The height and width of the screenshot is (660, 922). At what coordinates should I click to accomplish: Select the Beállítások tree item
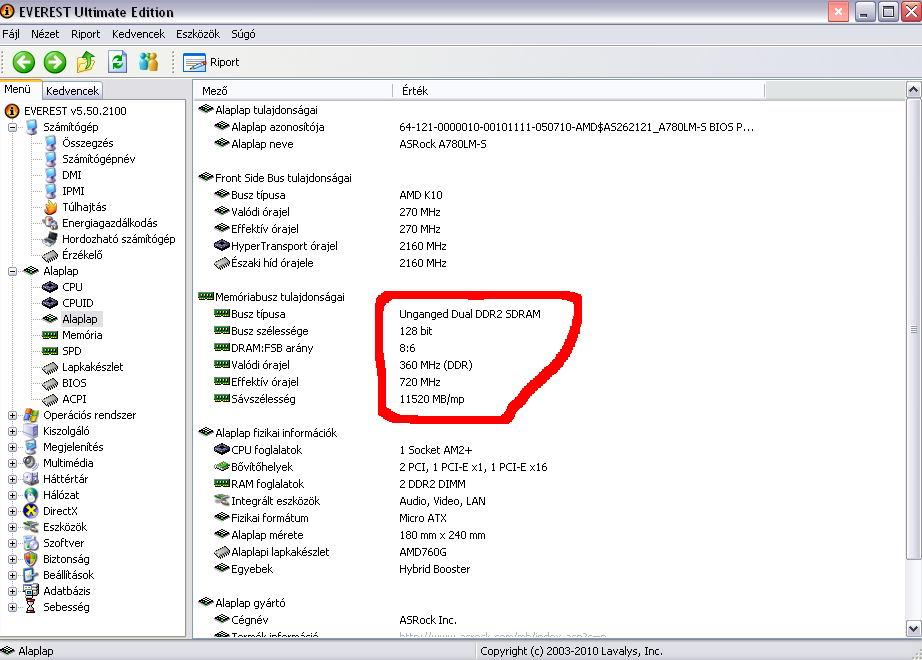(68, 575)
